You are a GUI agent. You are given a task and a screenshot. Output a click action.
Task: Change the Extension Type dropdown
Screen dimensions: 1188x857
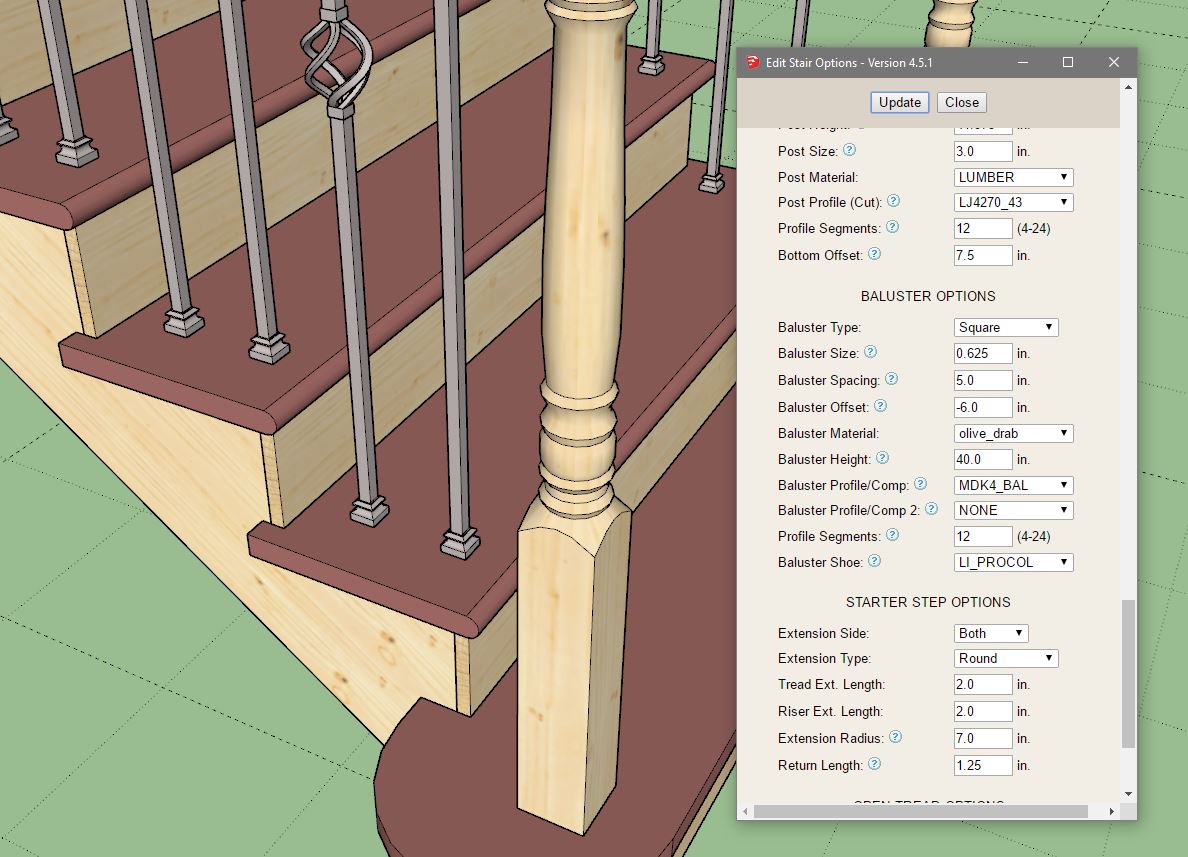click(1006, 658)
